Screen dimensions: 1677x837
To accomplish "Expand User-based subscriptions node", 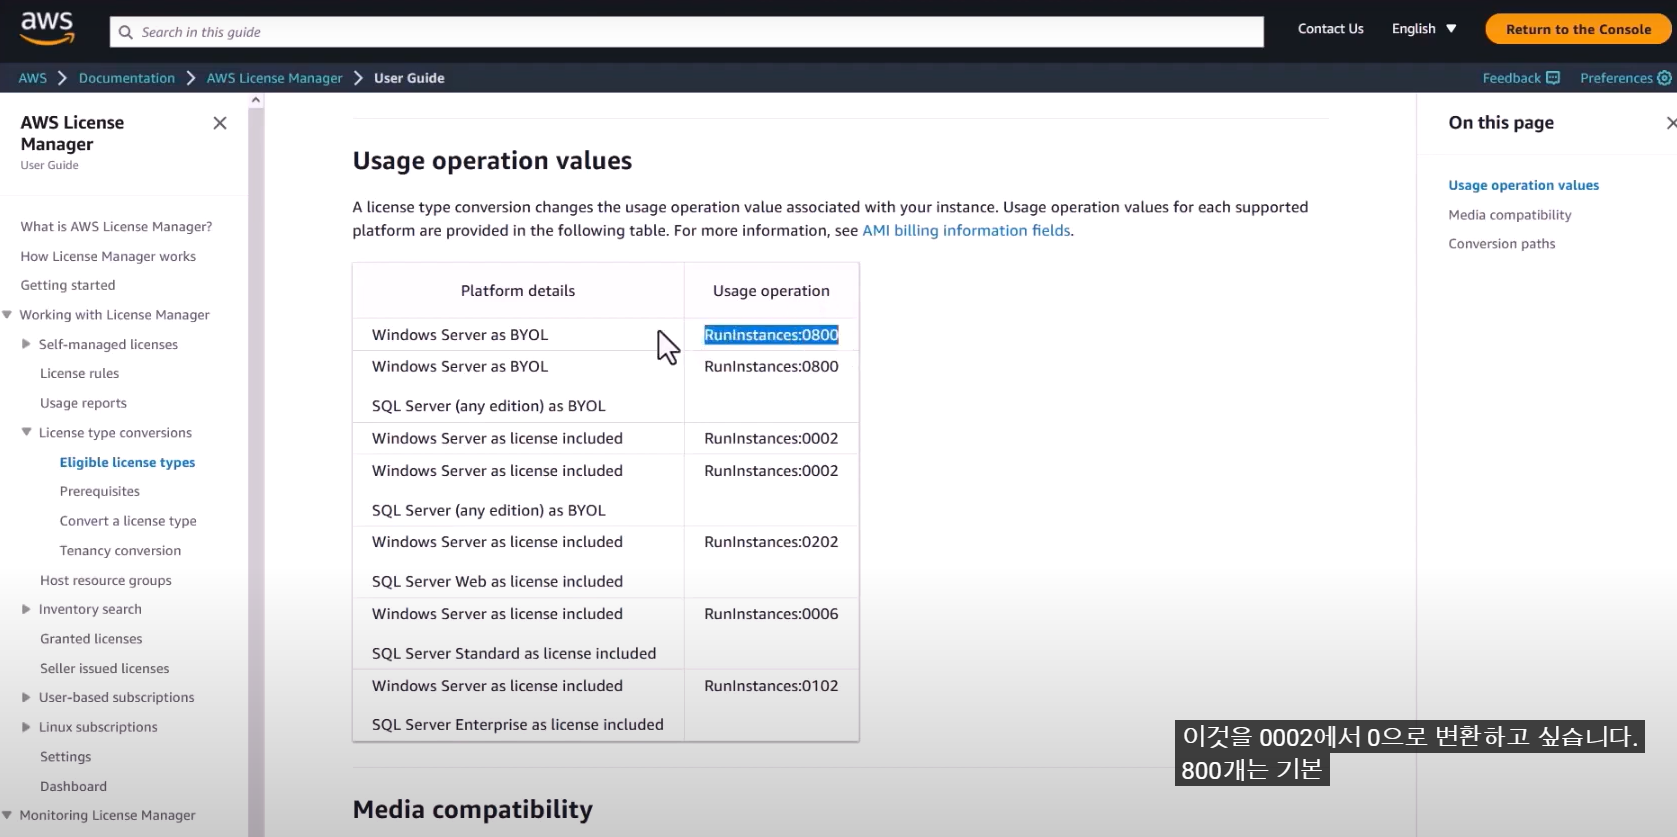I will pos(26,698).
